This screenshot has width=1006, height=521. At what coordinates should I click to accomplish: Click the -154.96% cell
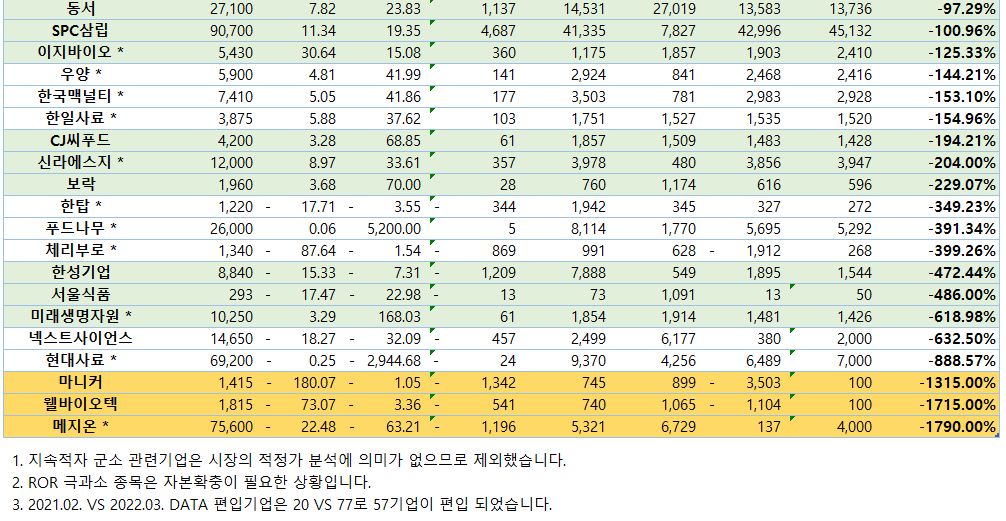962,118
